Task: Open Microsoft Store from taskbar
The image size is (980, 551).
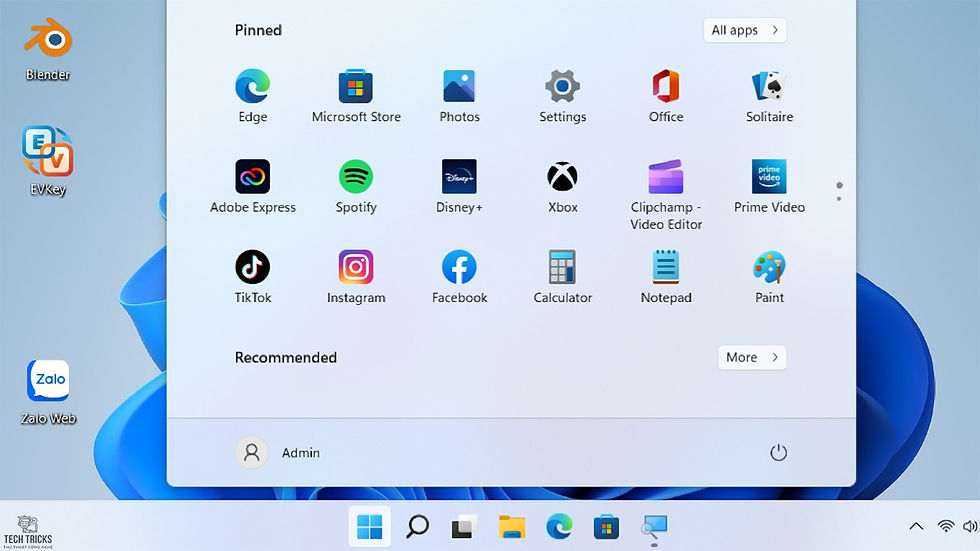Action: point(606,527)
